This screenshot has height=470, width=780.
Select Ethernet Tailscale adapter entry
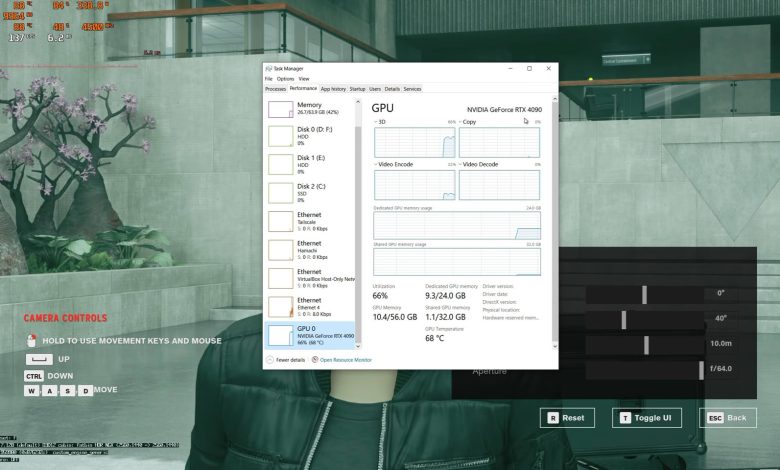pyautogui.click(x=311, y=221)
